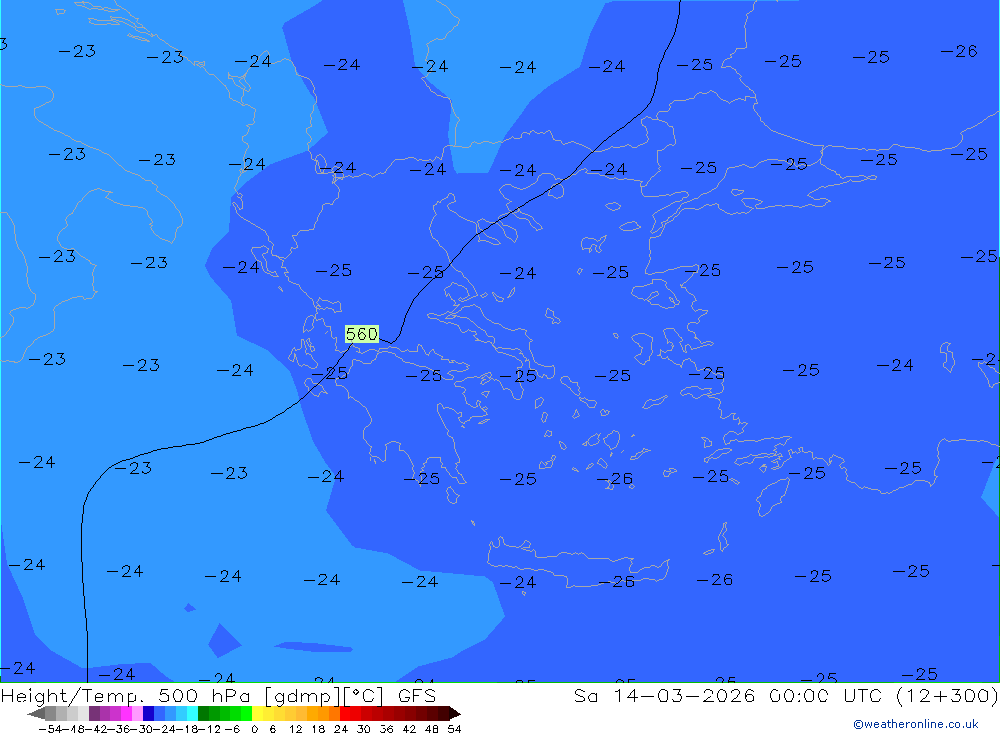Pick the light pink legend swatch

137,713
